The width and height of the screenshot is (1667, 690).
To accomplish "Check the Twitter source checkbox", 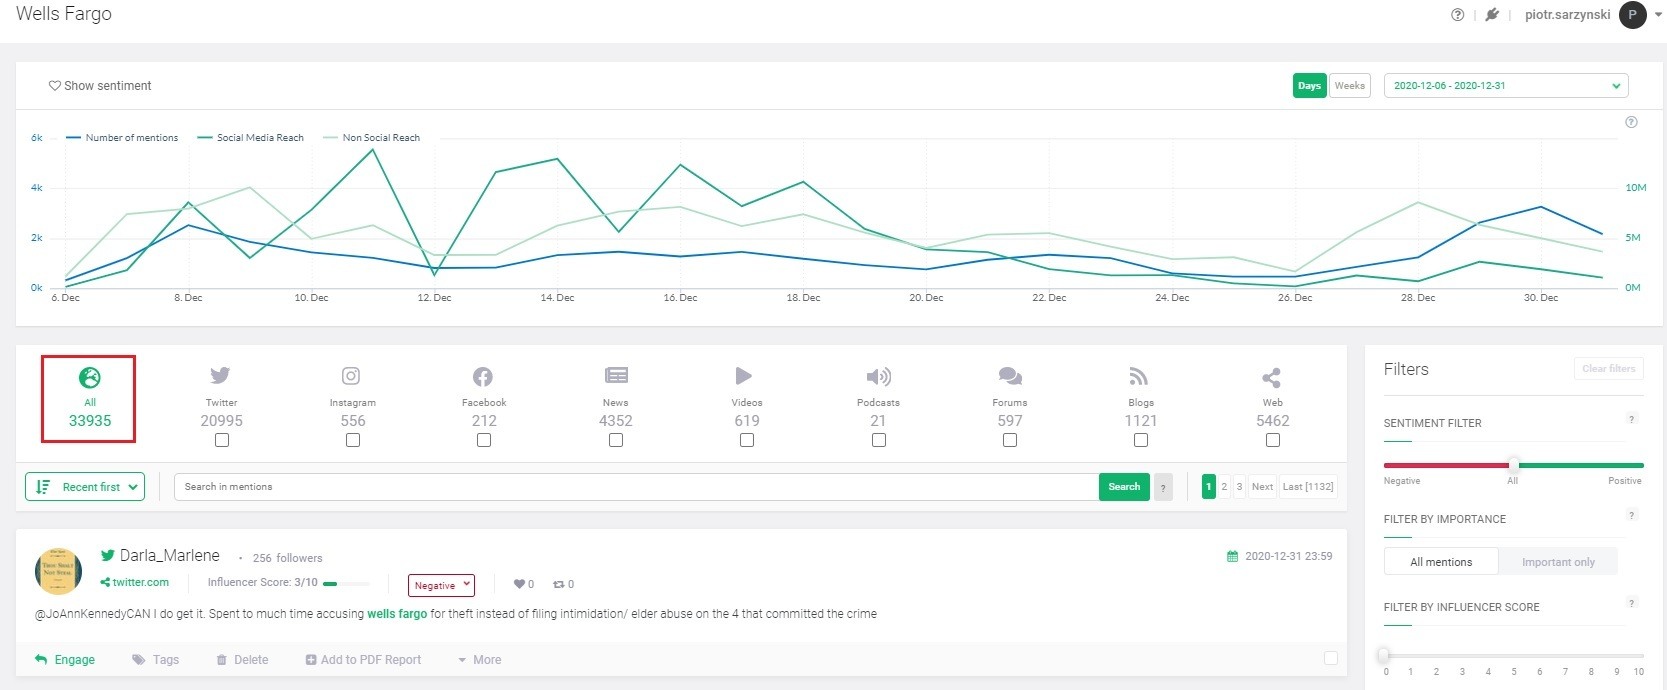I will 222,440.
